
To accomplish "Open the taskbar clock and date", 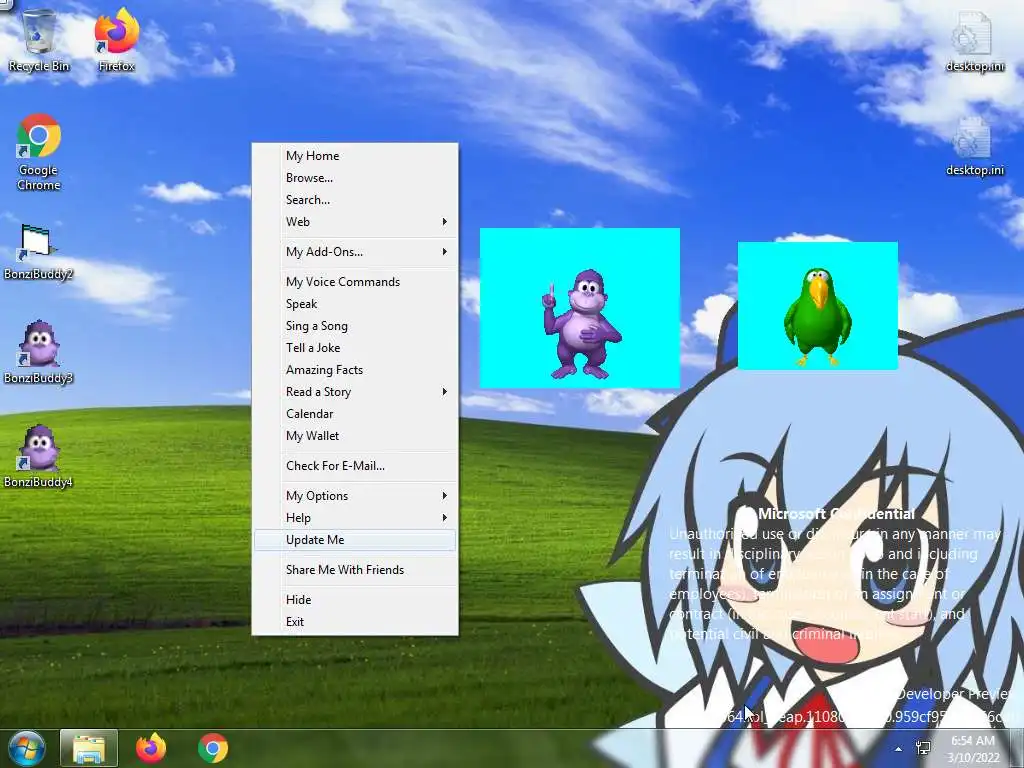I will pos(973,748).
